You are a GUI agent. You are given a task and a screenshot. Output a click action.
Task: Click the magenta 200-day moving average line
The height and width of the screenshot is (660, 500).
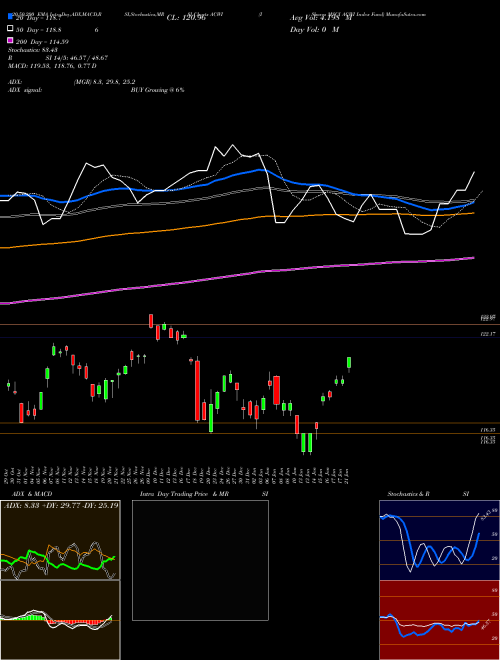click(237, 276)
